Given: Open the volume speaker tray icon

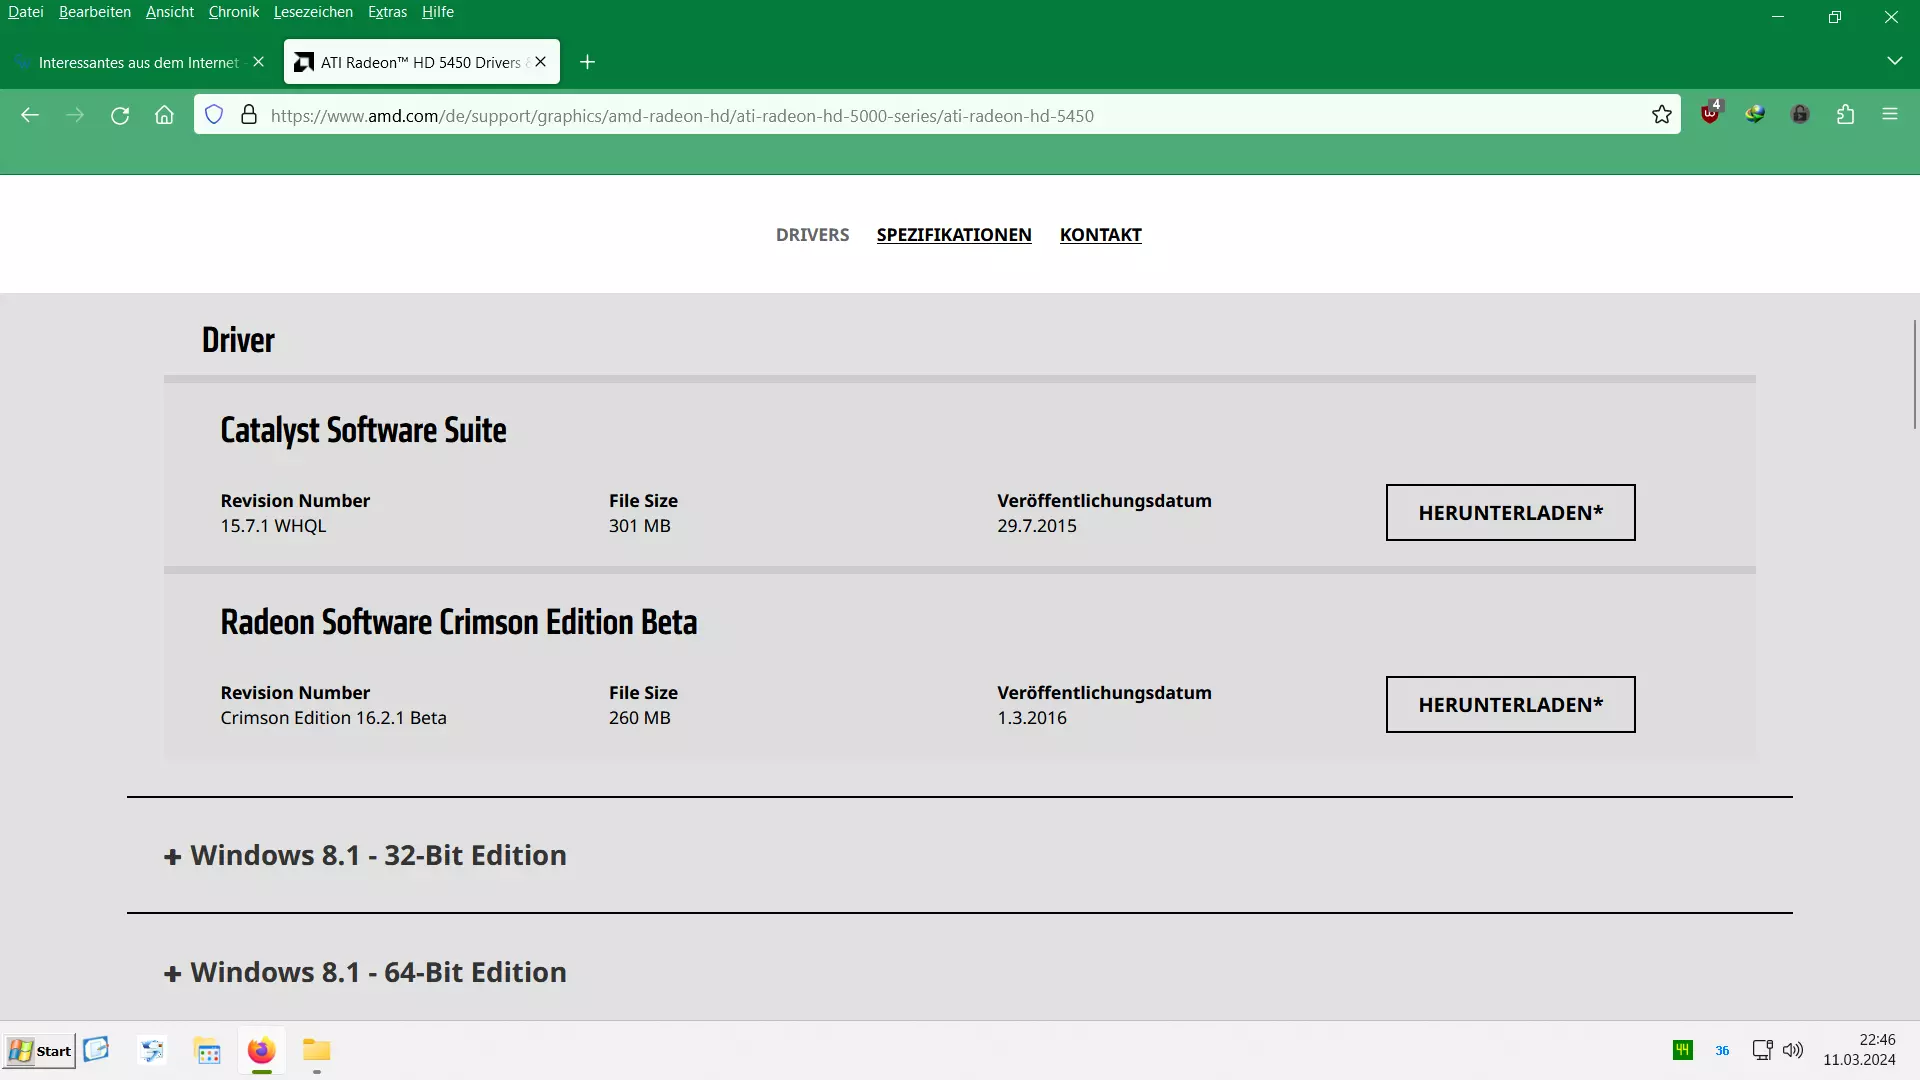Looking at the screenshot, I should pos(1793,1050).
